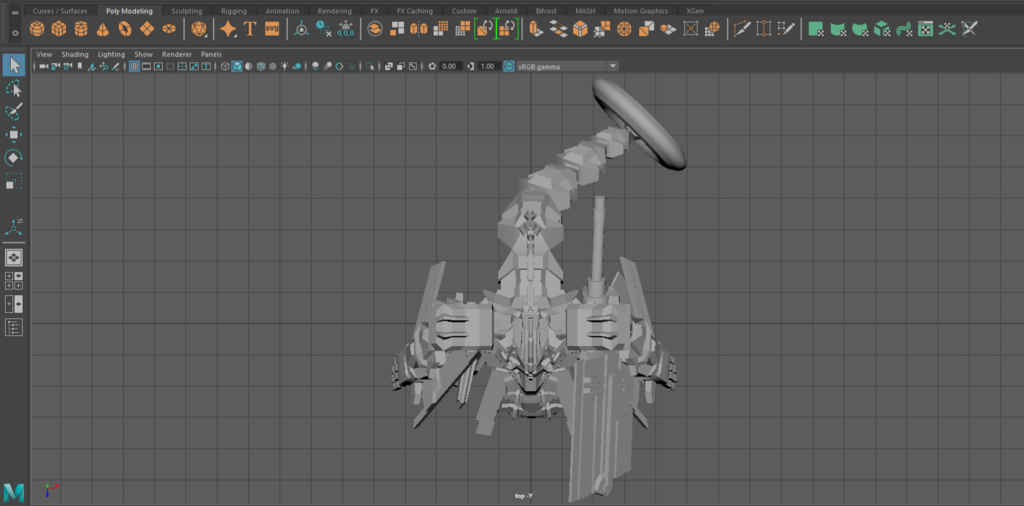Click the freeze transformations 0,0,0 icon
The image size is (1024, 506).
pyautogui.click(x=345, y=29)
